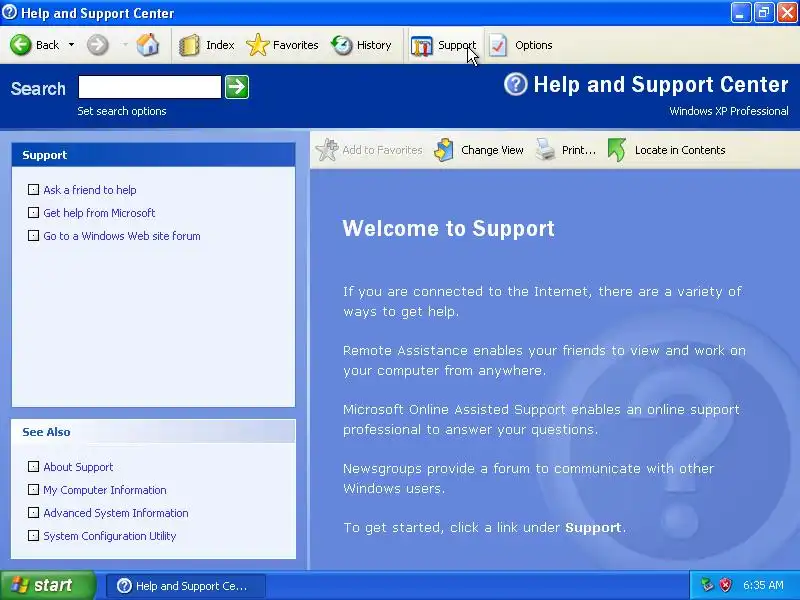
Task: Start search with the green arrow button
Action: (x=237, y=87)
